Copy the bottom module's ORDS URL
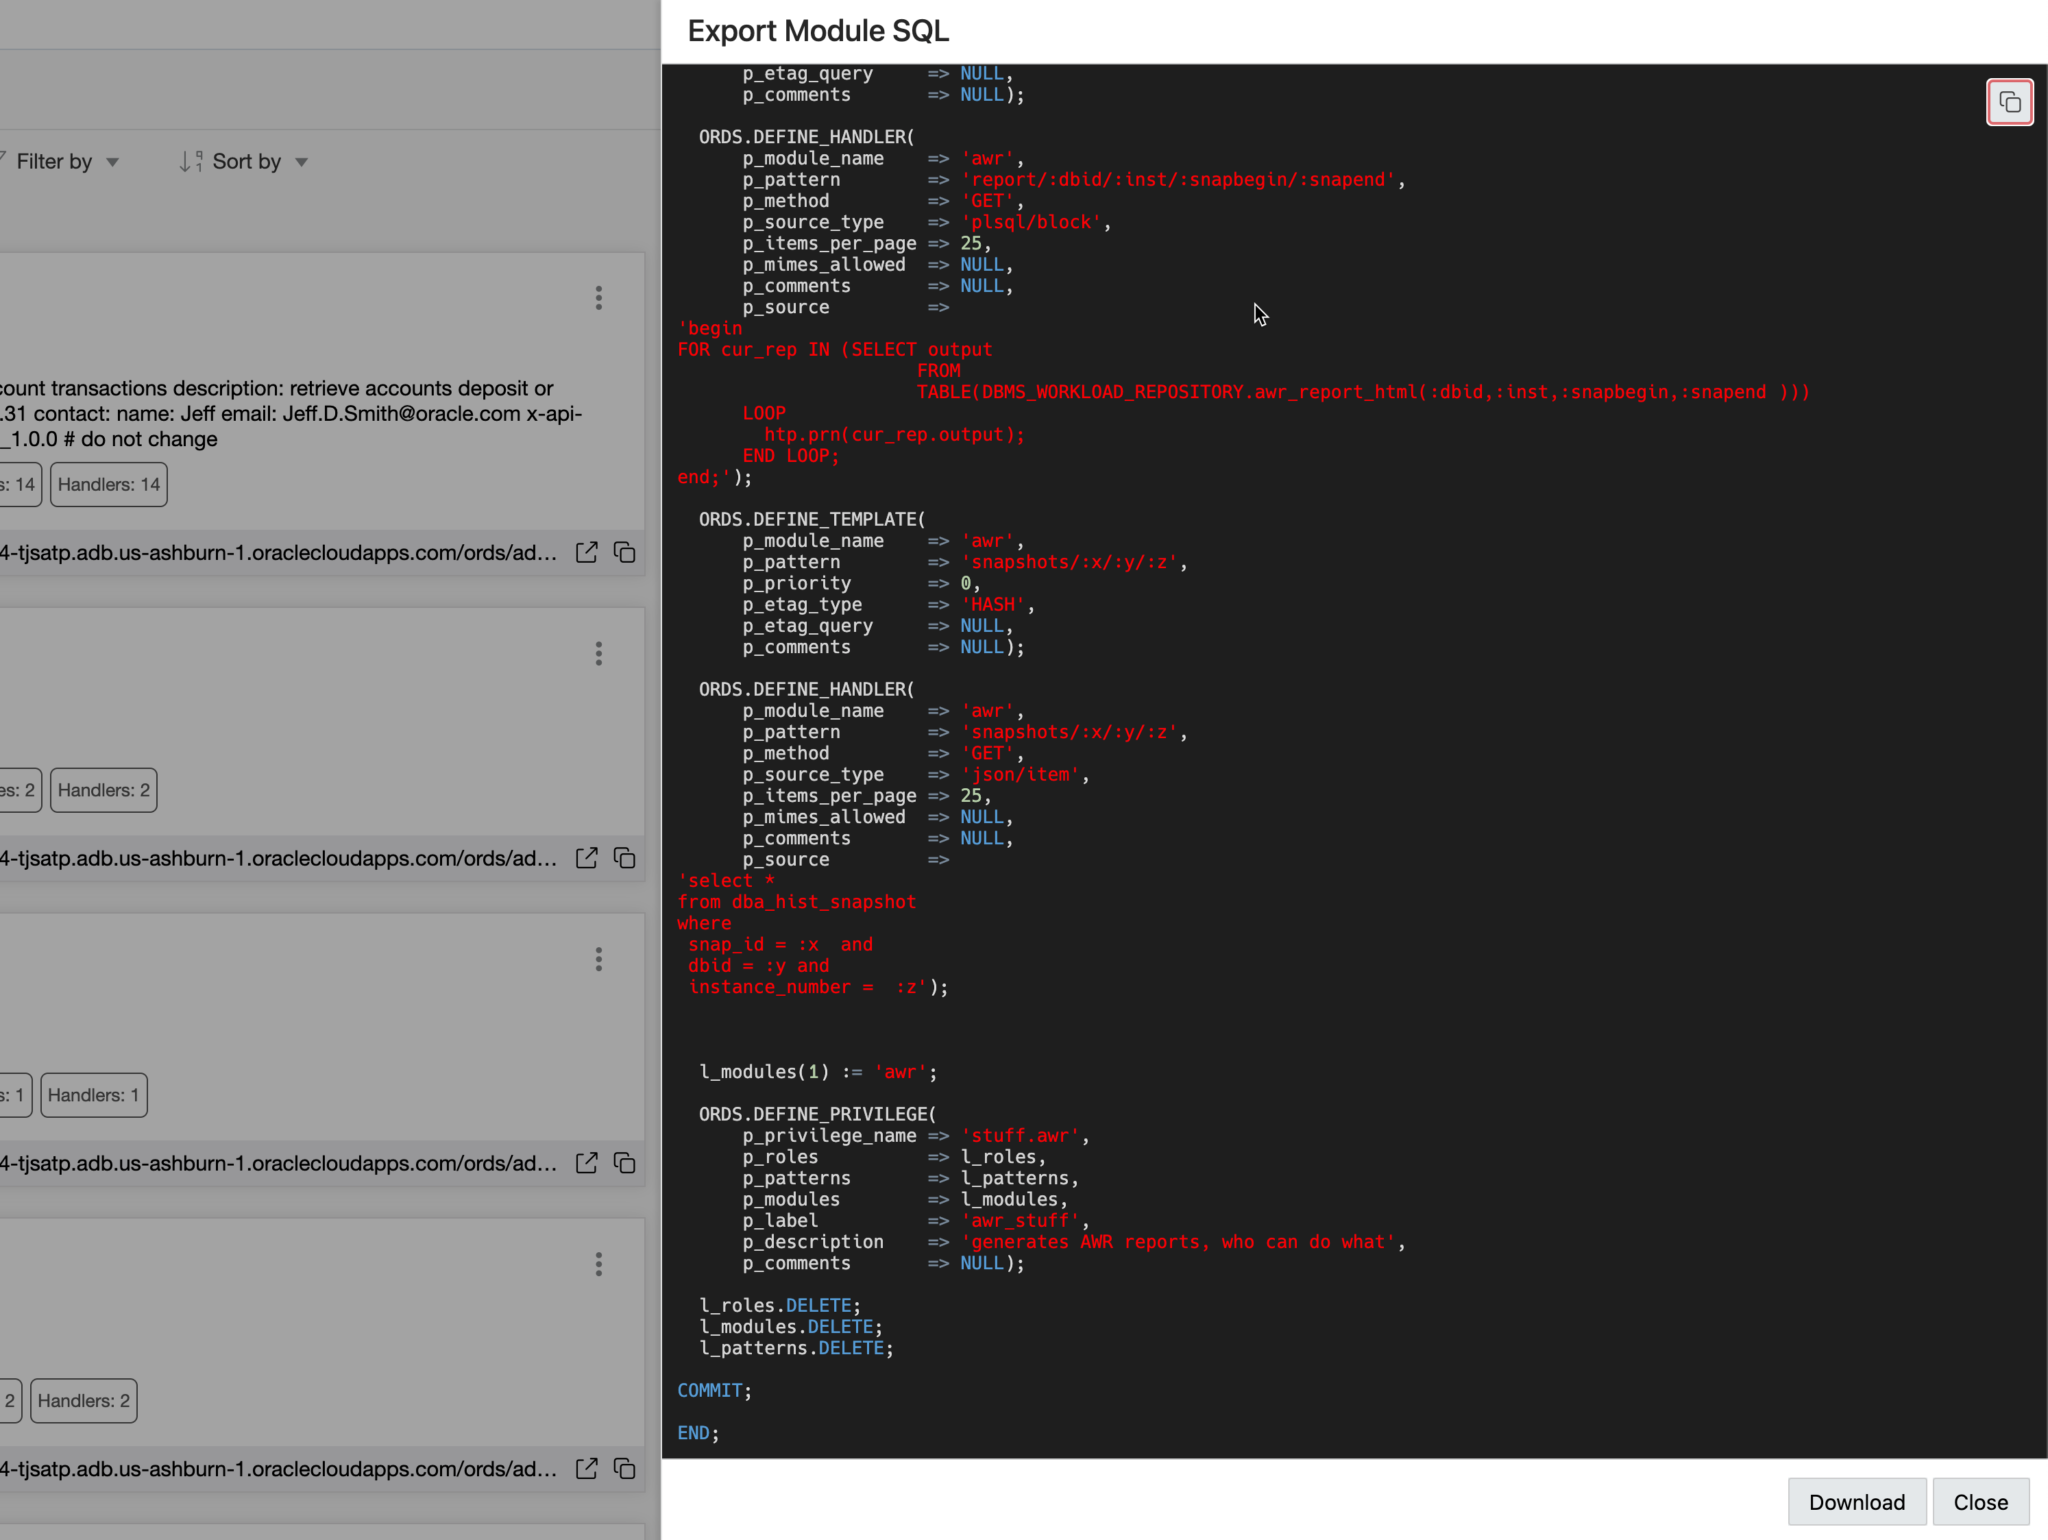 tap(624, 1469)
